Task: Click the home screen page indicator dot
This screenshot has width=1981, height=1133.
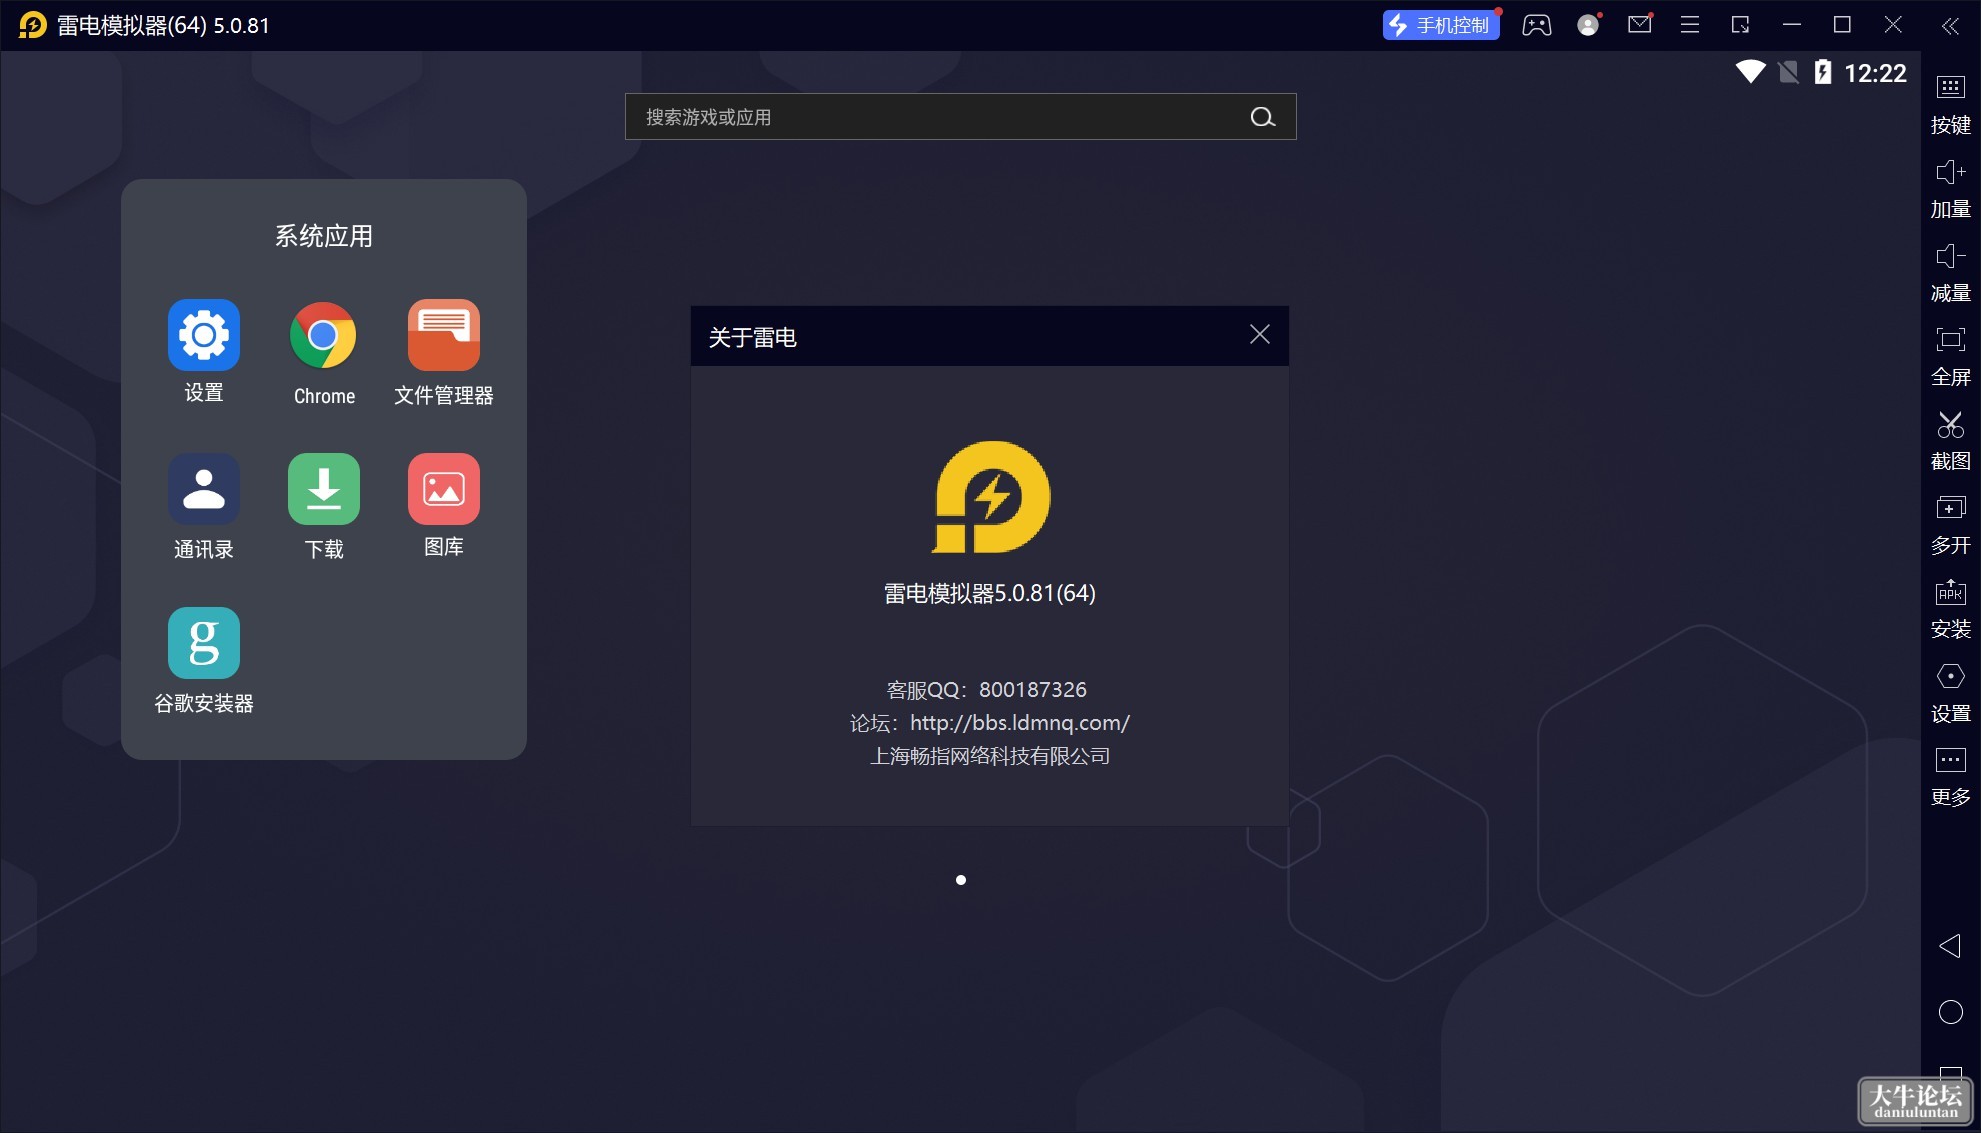Action: tap(961, 880)
